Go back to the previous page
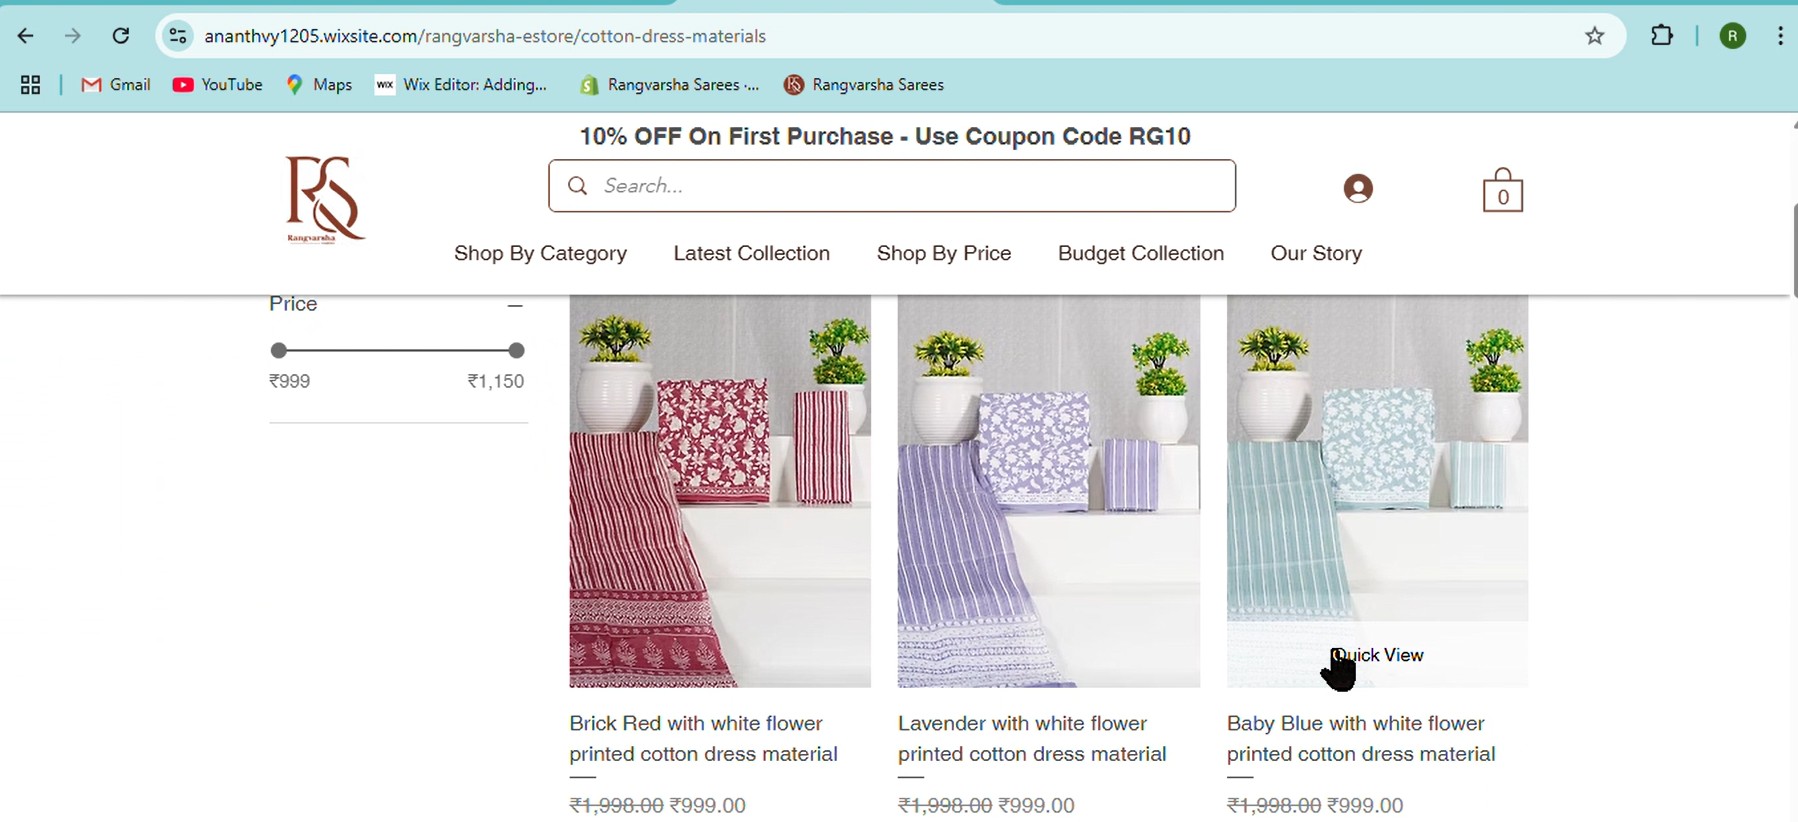 pos(26,36)
